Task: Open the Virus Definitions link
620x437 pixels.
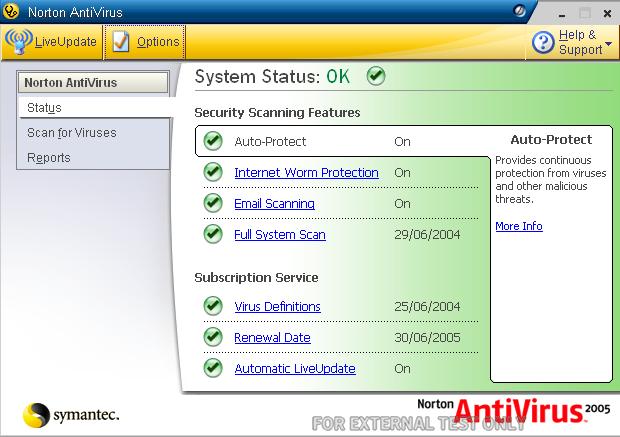Action: (277, 306)
